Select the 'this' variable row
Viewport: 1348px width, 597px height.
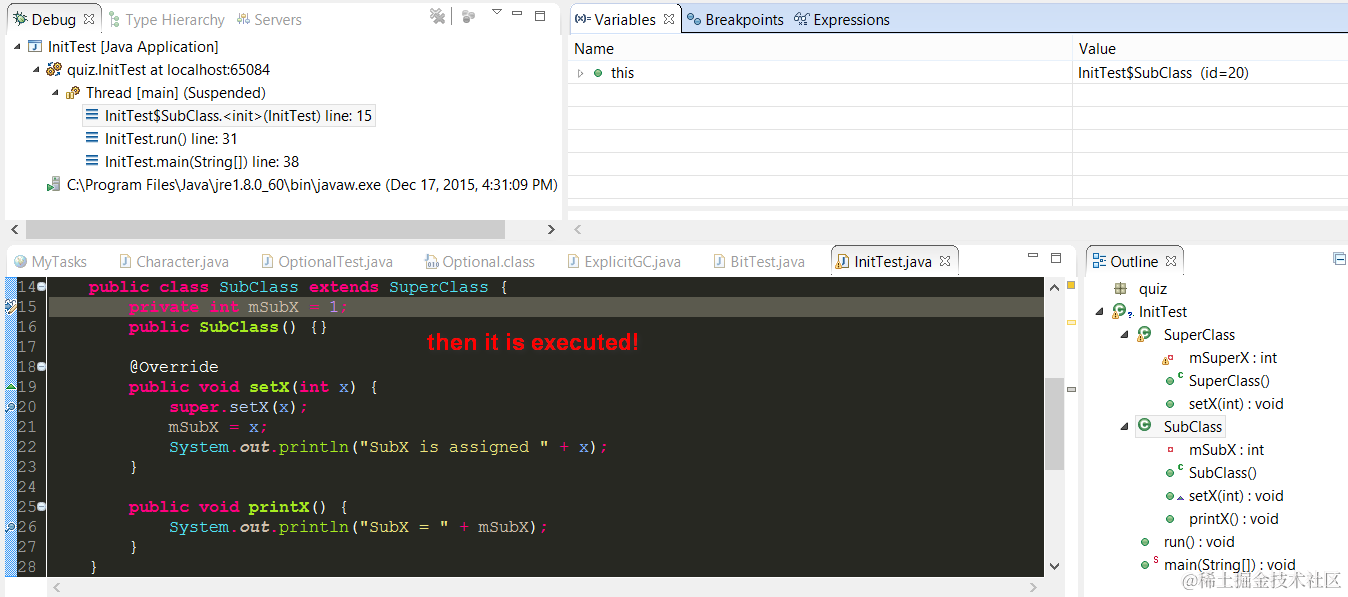958,73
